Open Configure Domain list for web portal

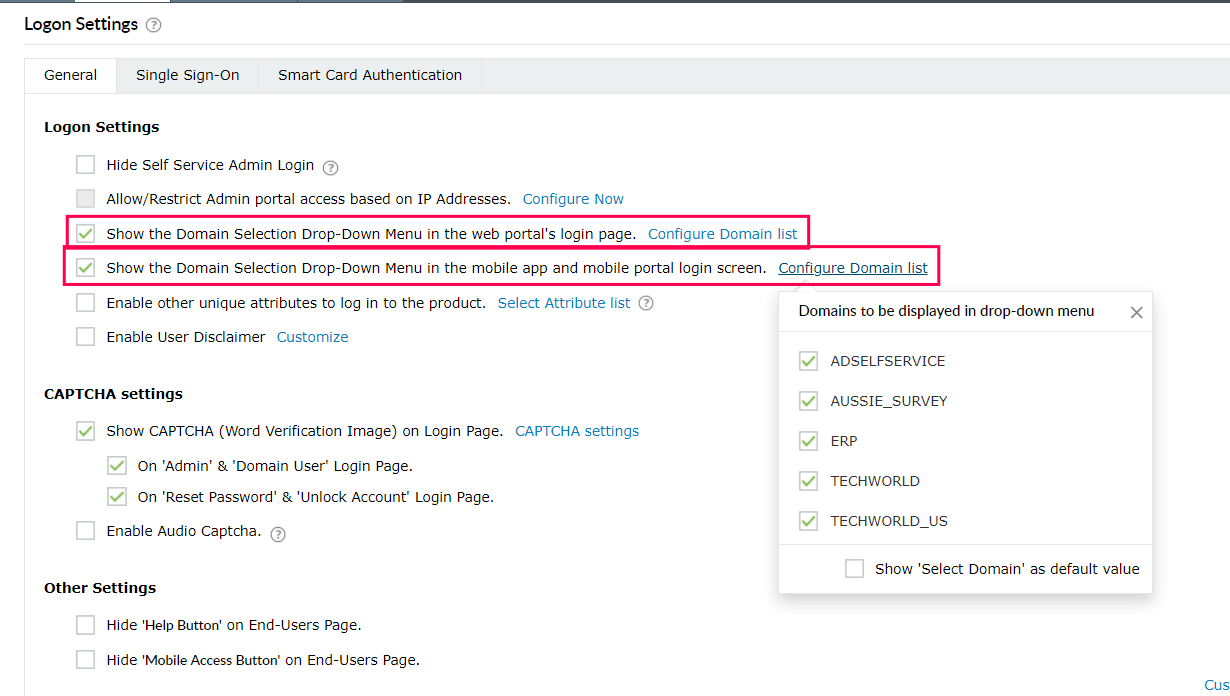[x=723, y=234]
